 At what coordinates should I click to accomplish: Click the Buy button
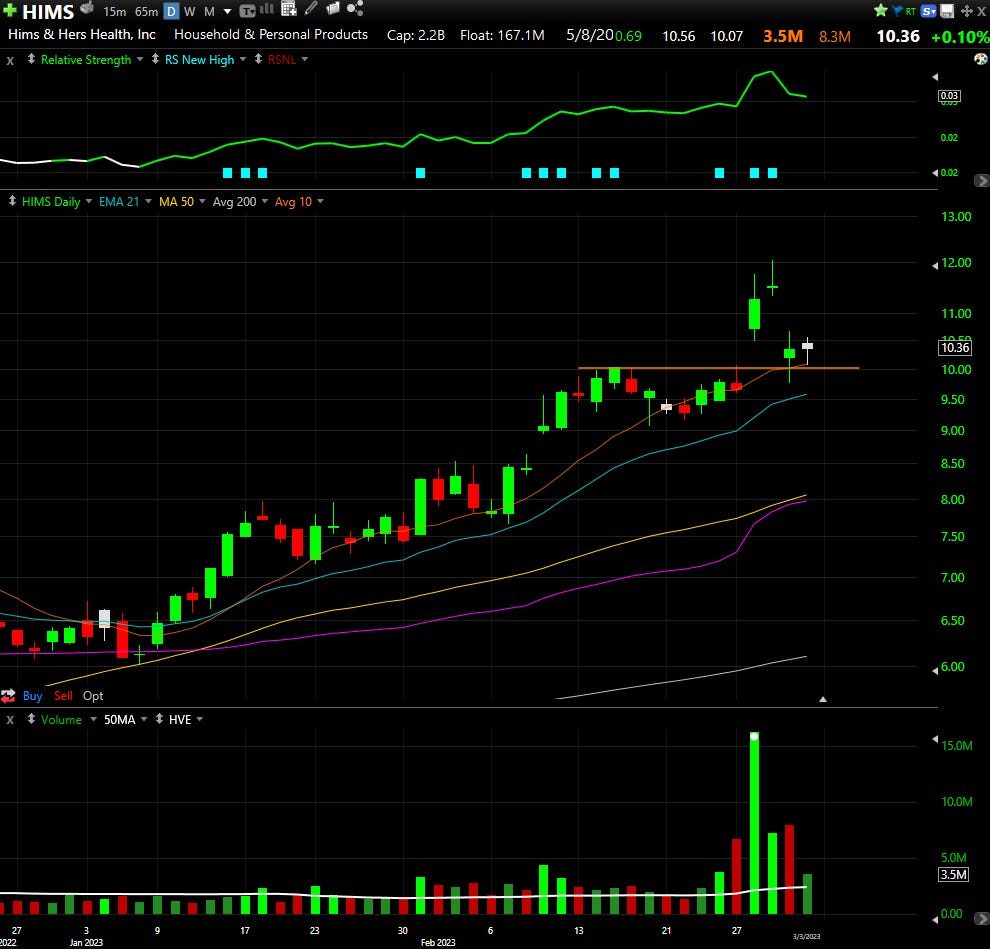pyautogui.click(x=32, y=696)
